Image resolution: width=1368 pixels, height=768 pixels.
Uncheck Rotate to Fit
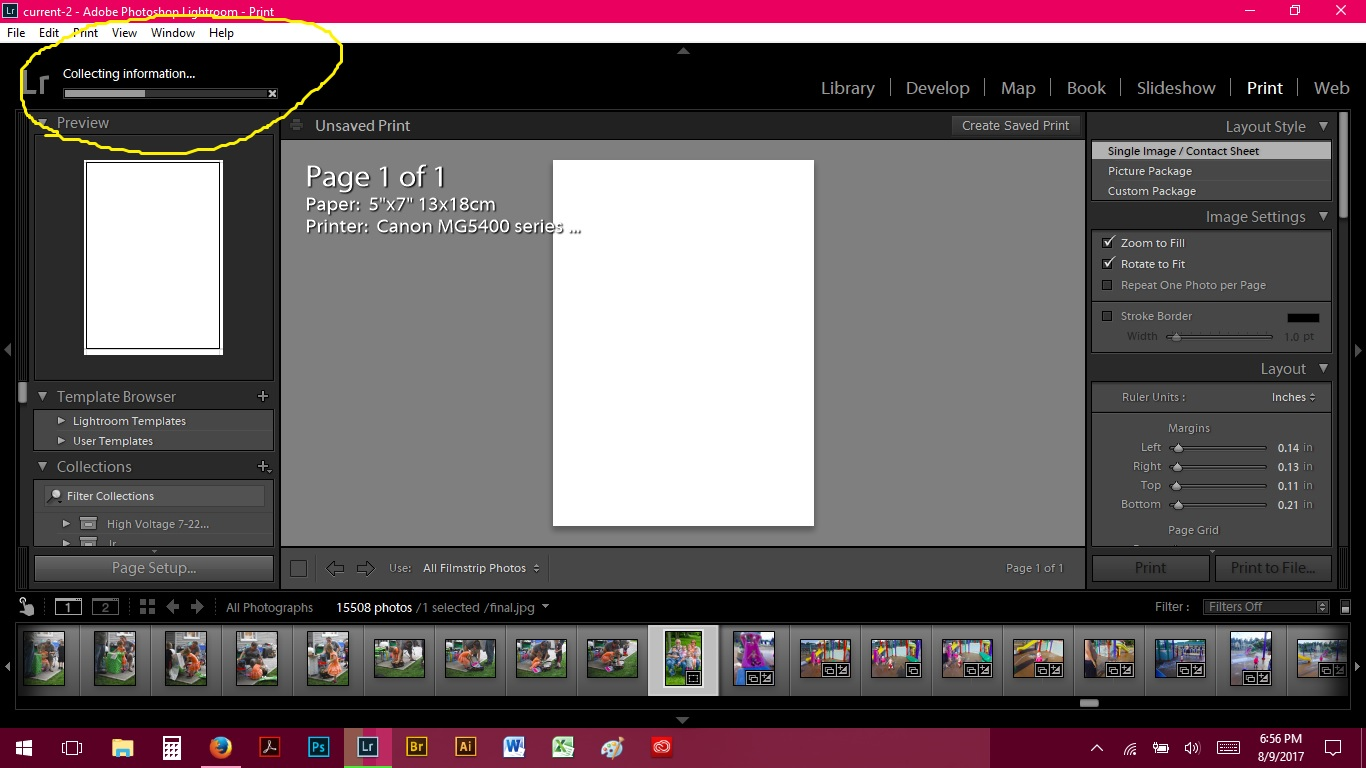(x=1109, y=263)
